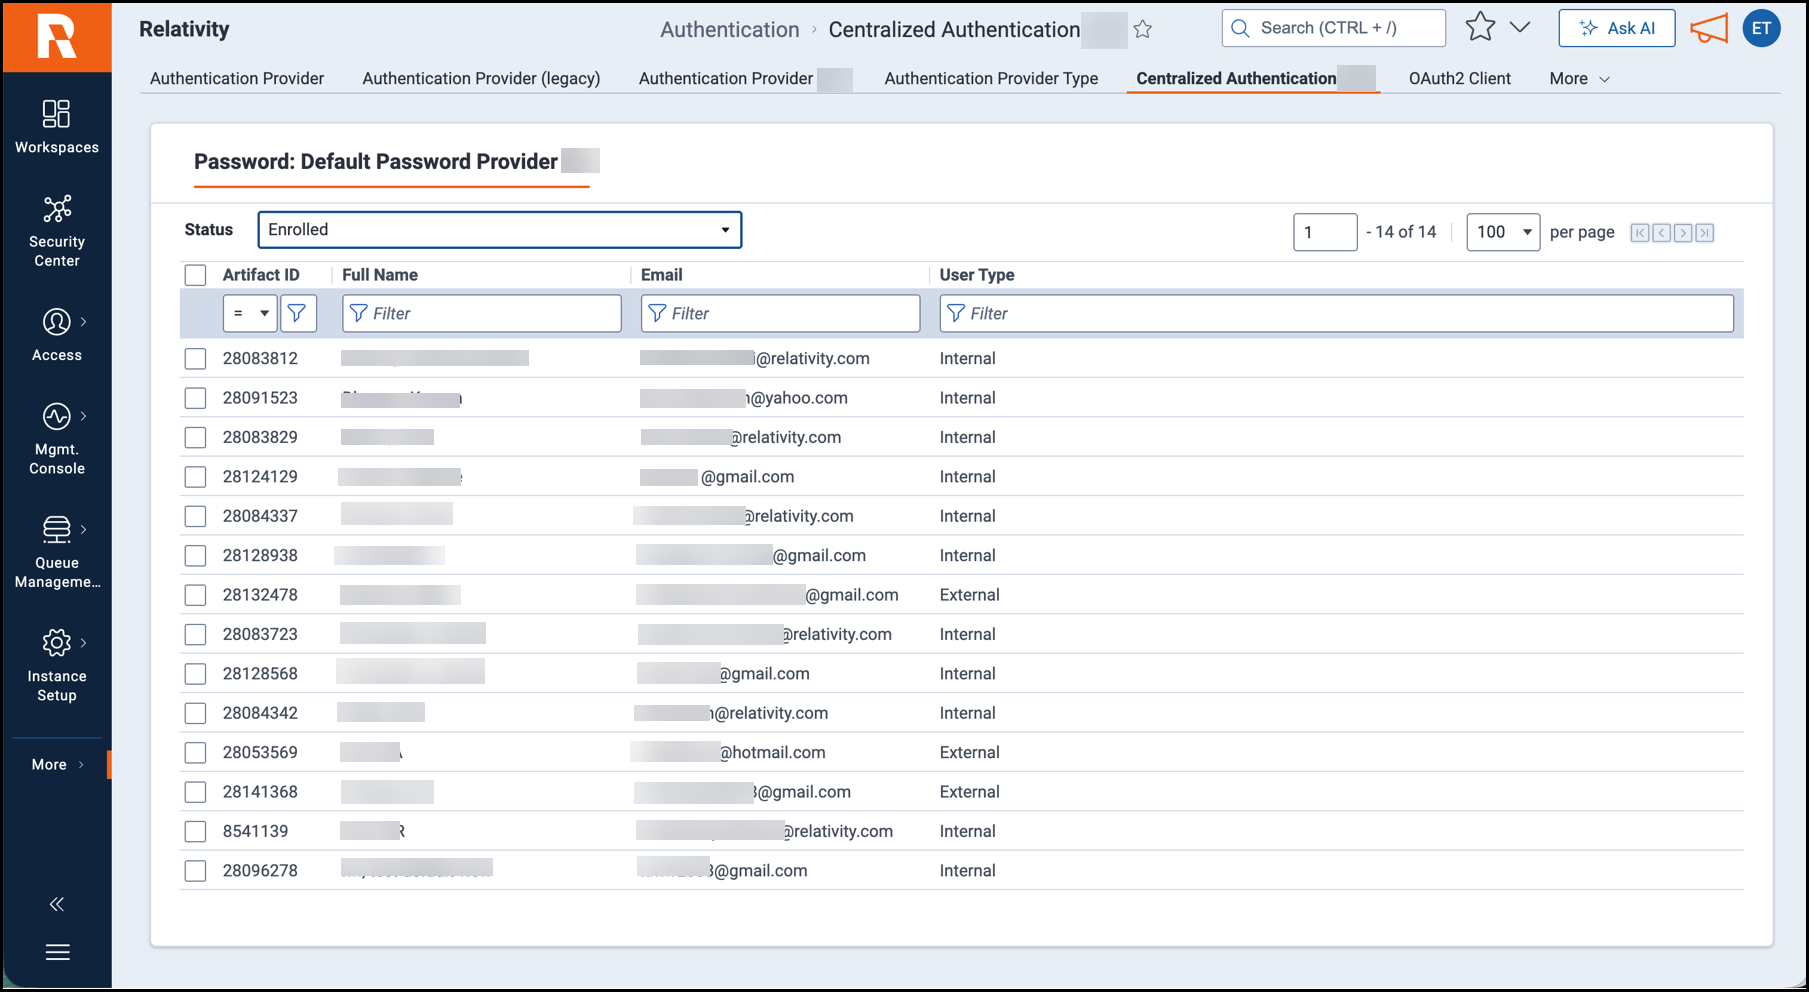The width and height of the screenshot is (1809, 992).
Task: Click the Full Name filter field
Action: 482,313
